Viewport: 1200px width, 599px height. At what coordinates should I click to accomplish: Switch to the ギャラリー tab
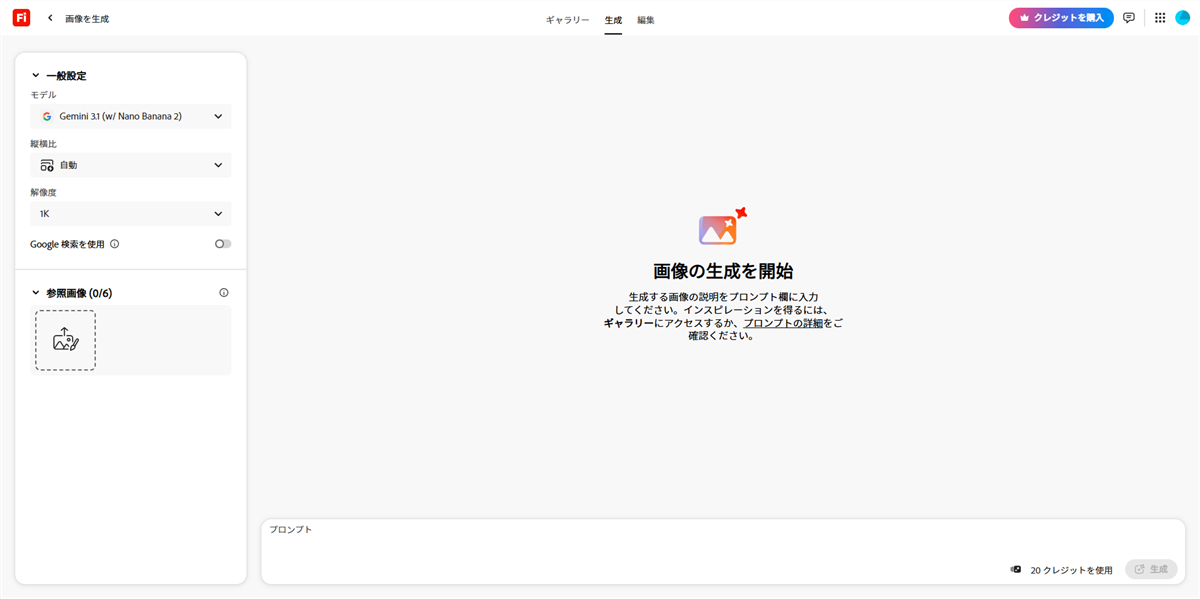(567, 20)
